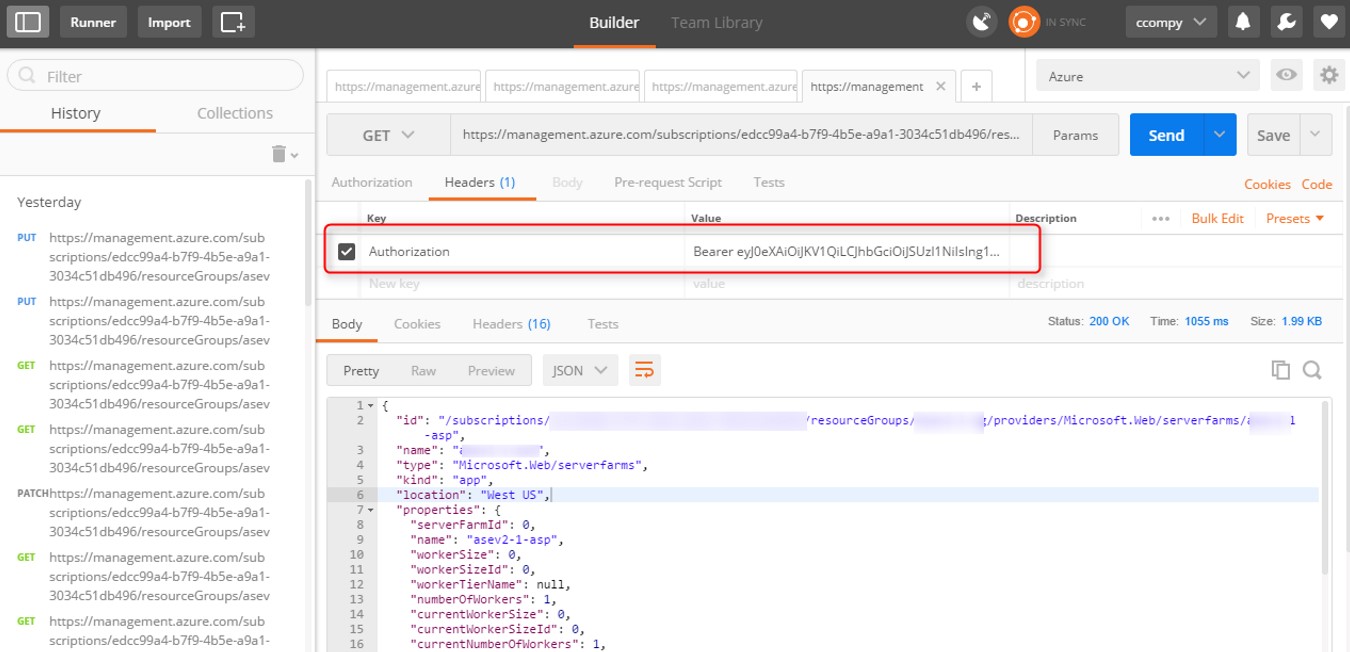Click the response body scrollbar
The width and height of the screenshot is (1350, 652).
tap(1326, 487)
